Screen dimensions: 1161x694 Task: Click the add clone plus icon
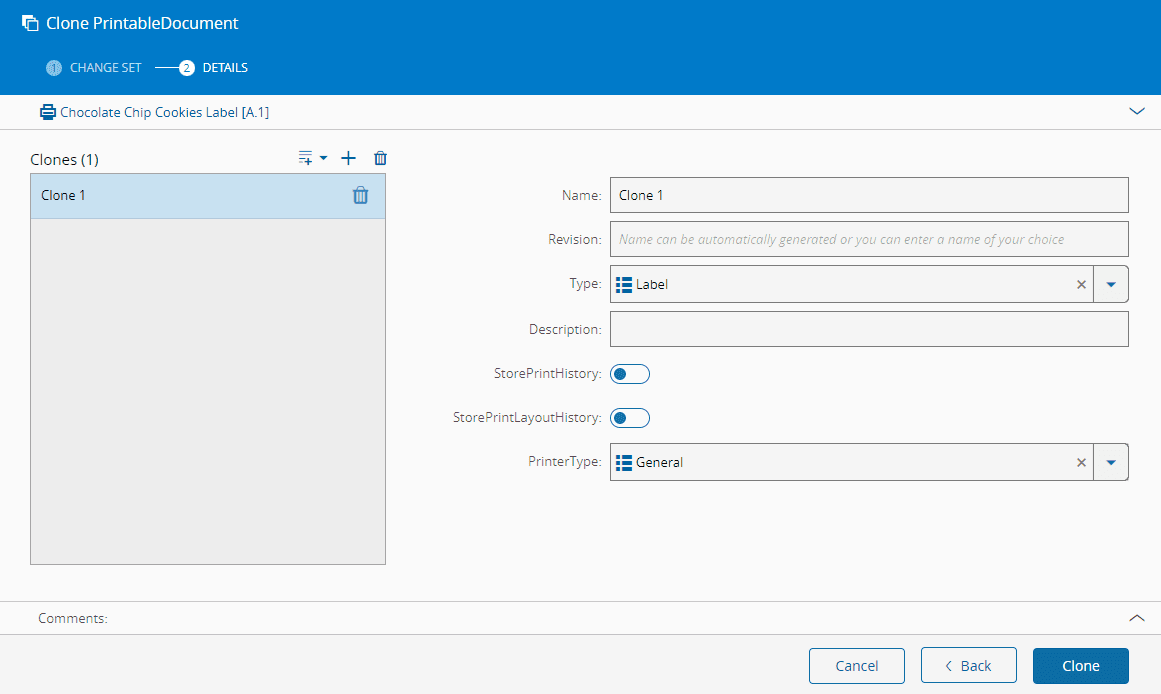pyautogui.click(x=348, y=158)
